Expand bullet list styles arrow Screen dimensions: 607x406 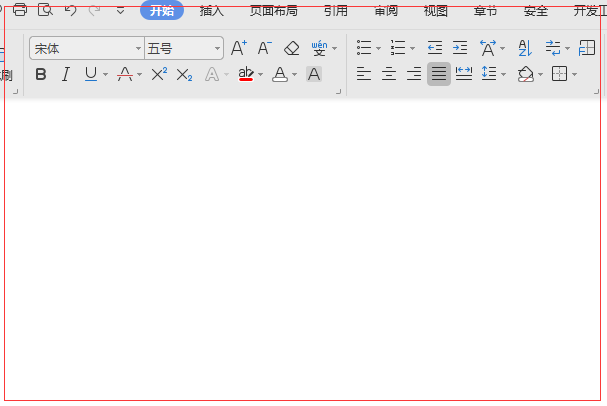pos(379,48)
